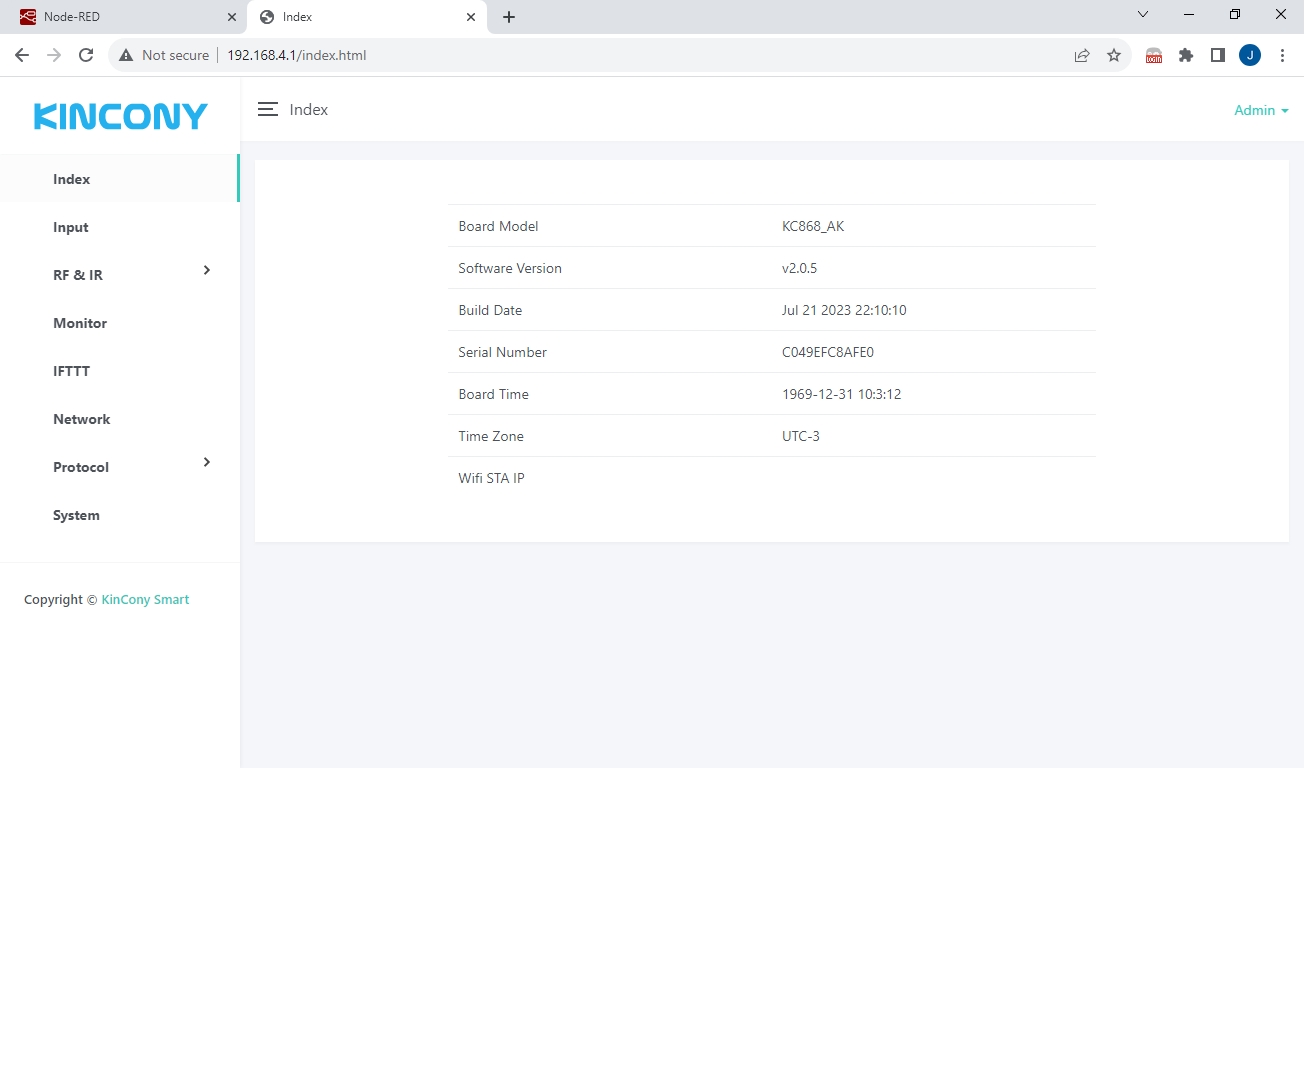This screenshot has height=1066, width=1304.
Task: Open the browser Extensions puzzle icon
Action: click(1186, 55)
